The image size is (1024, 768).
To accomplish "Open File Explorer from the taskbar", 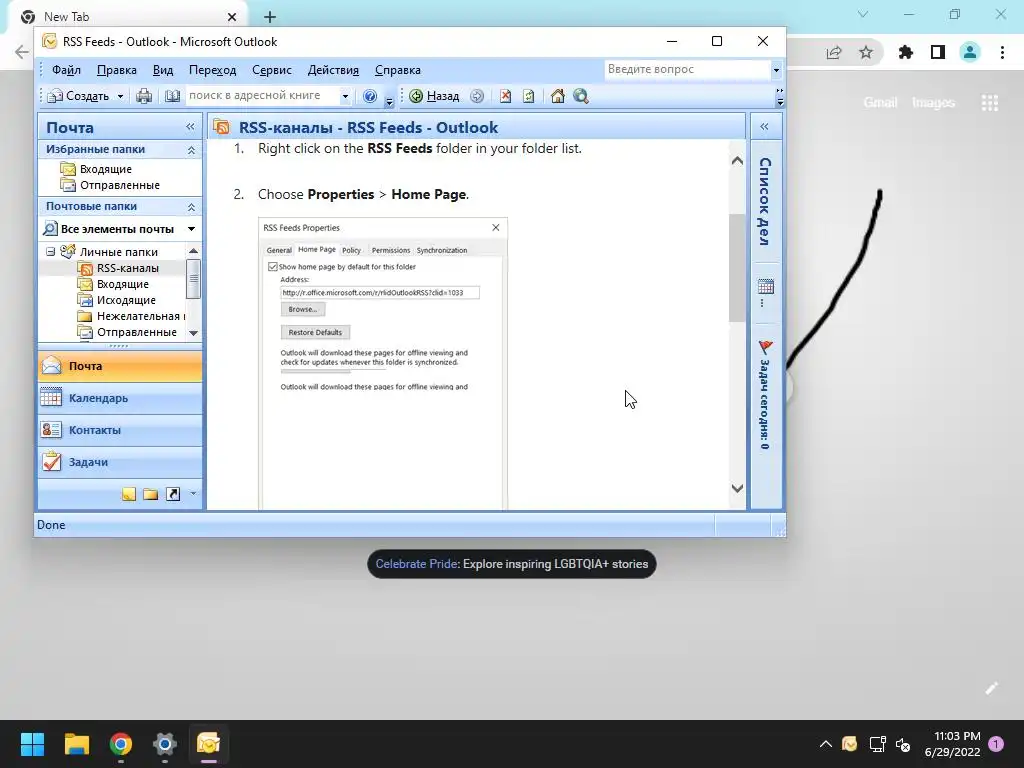I will (77, 744).
